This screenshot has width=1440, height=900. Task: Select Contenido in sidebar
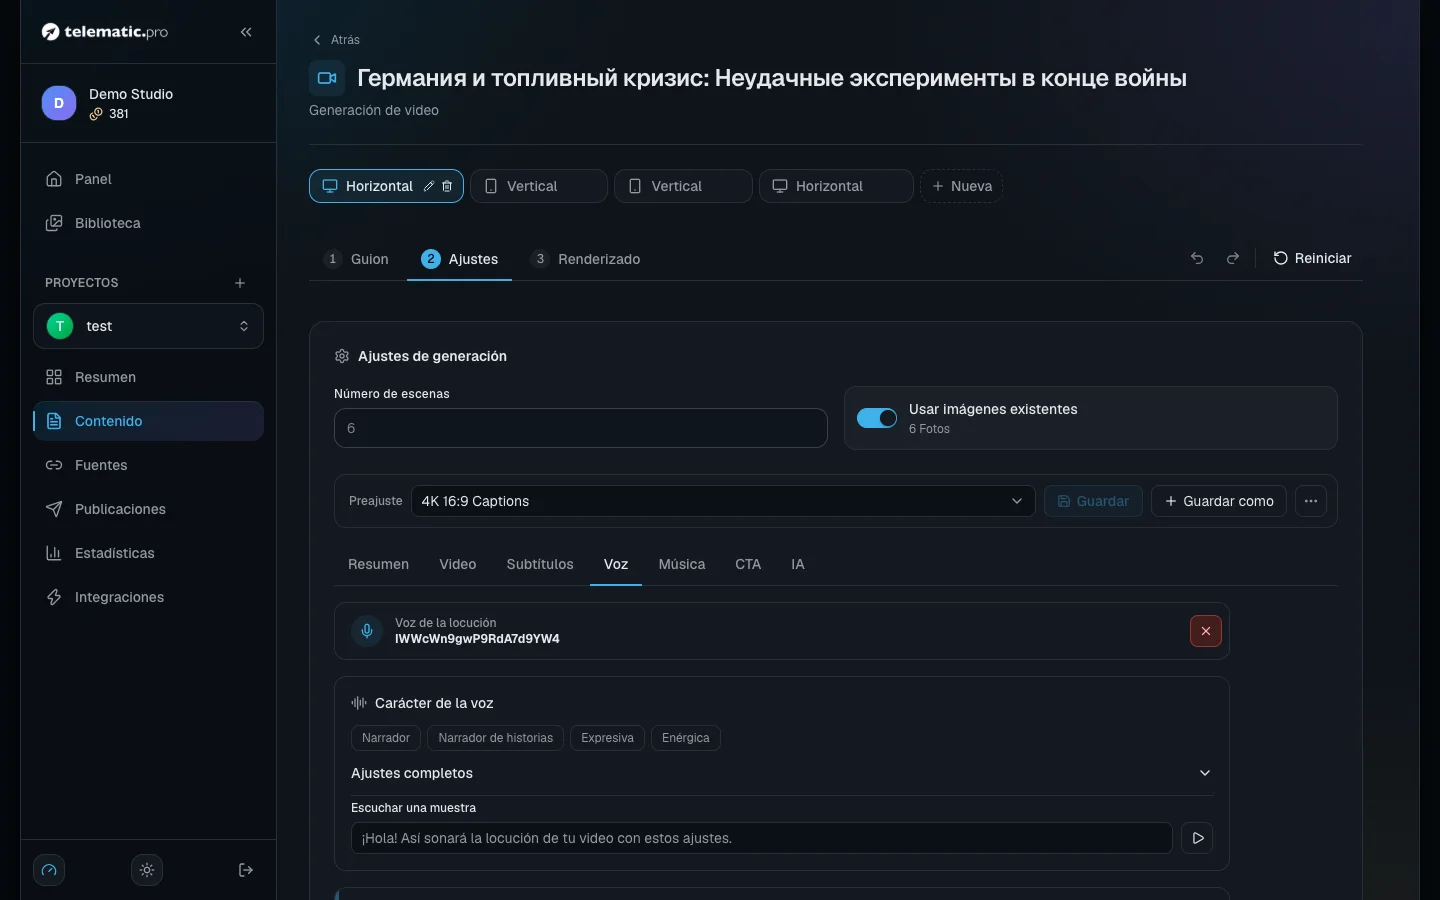click(x=148, y=421)
